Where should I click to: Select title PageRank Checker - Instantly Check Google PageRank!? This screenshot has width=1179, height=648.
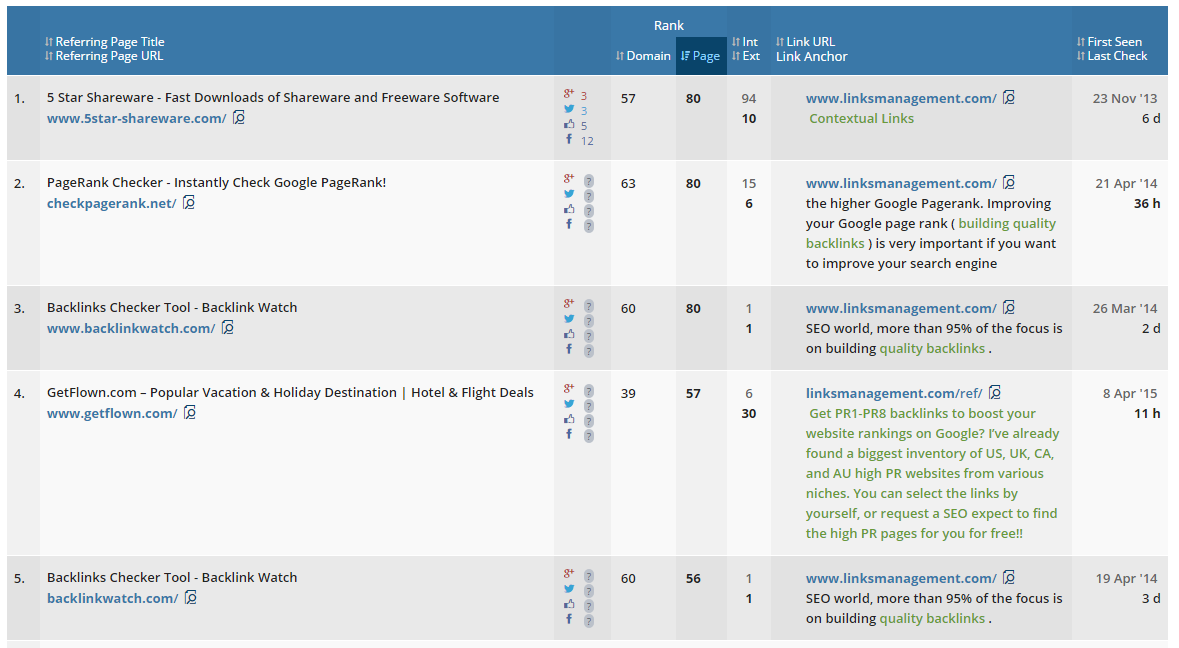[x=217, y=183]
